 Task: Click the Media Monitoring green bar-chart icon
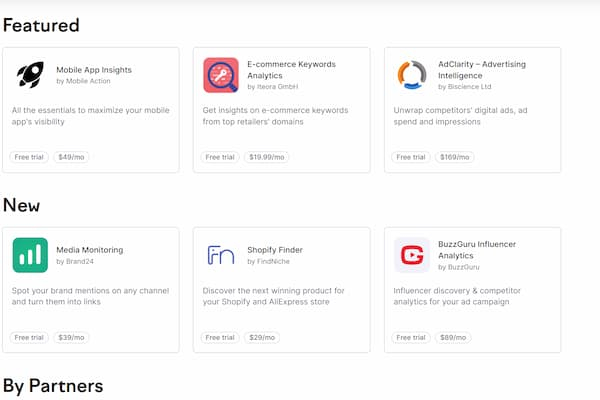(x=30, y=255)
